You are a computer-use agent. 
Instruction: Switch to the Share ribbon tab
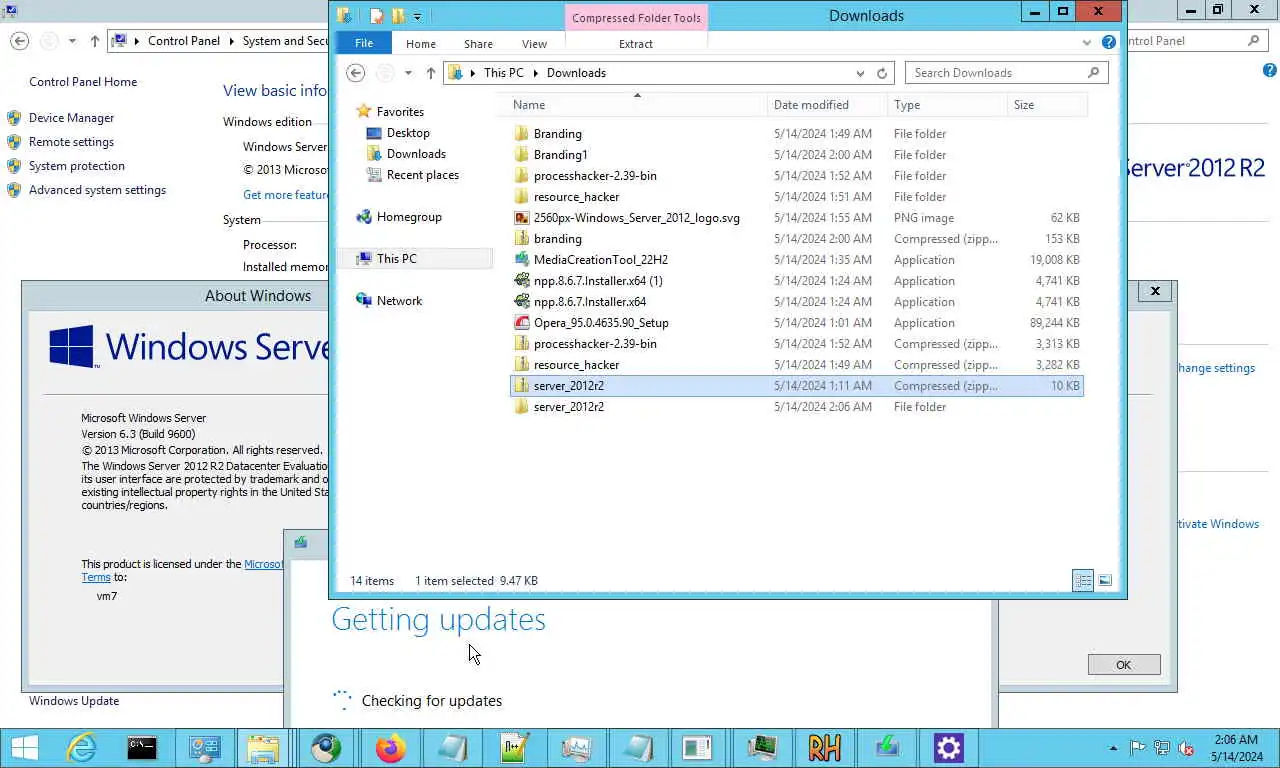tap(478, 44)
